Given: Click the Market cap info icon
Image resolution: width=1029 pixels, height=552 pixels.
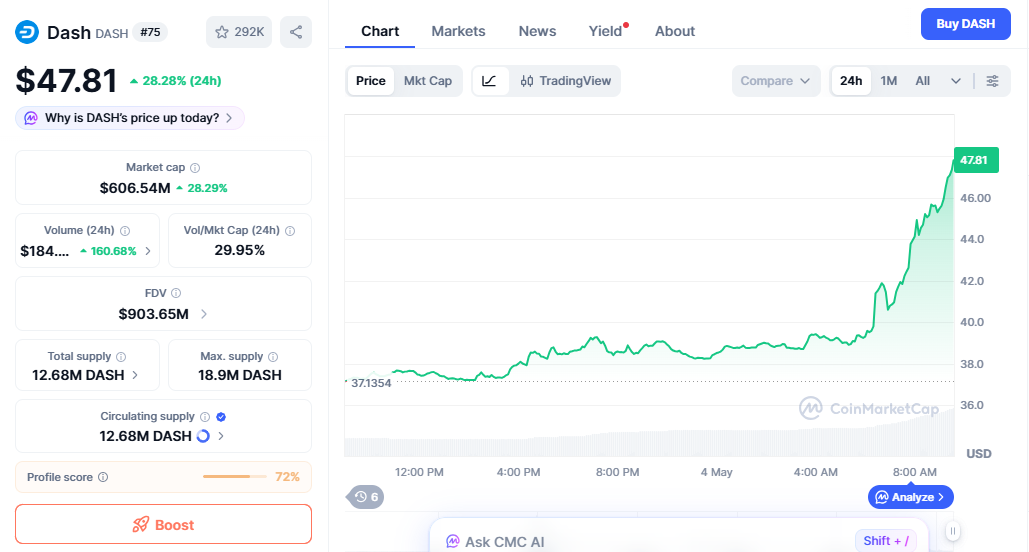Looking at the screenshot, I should 195,168.
